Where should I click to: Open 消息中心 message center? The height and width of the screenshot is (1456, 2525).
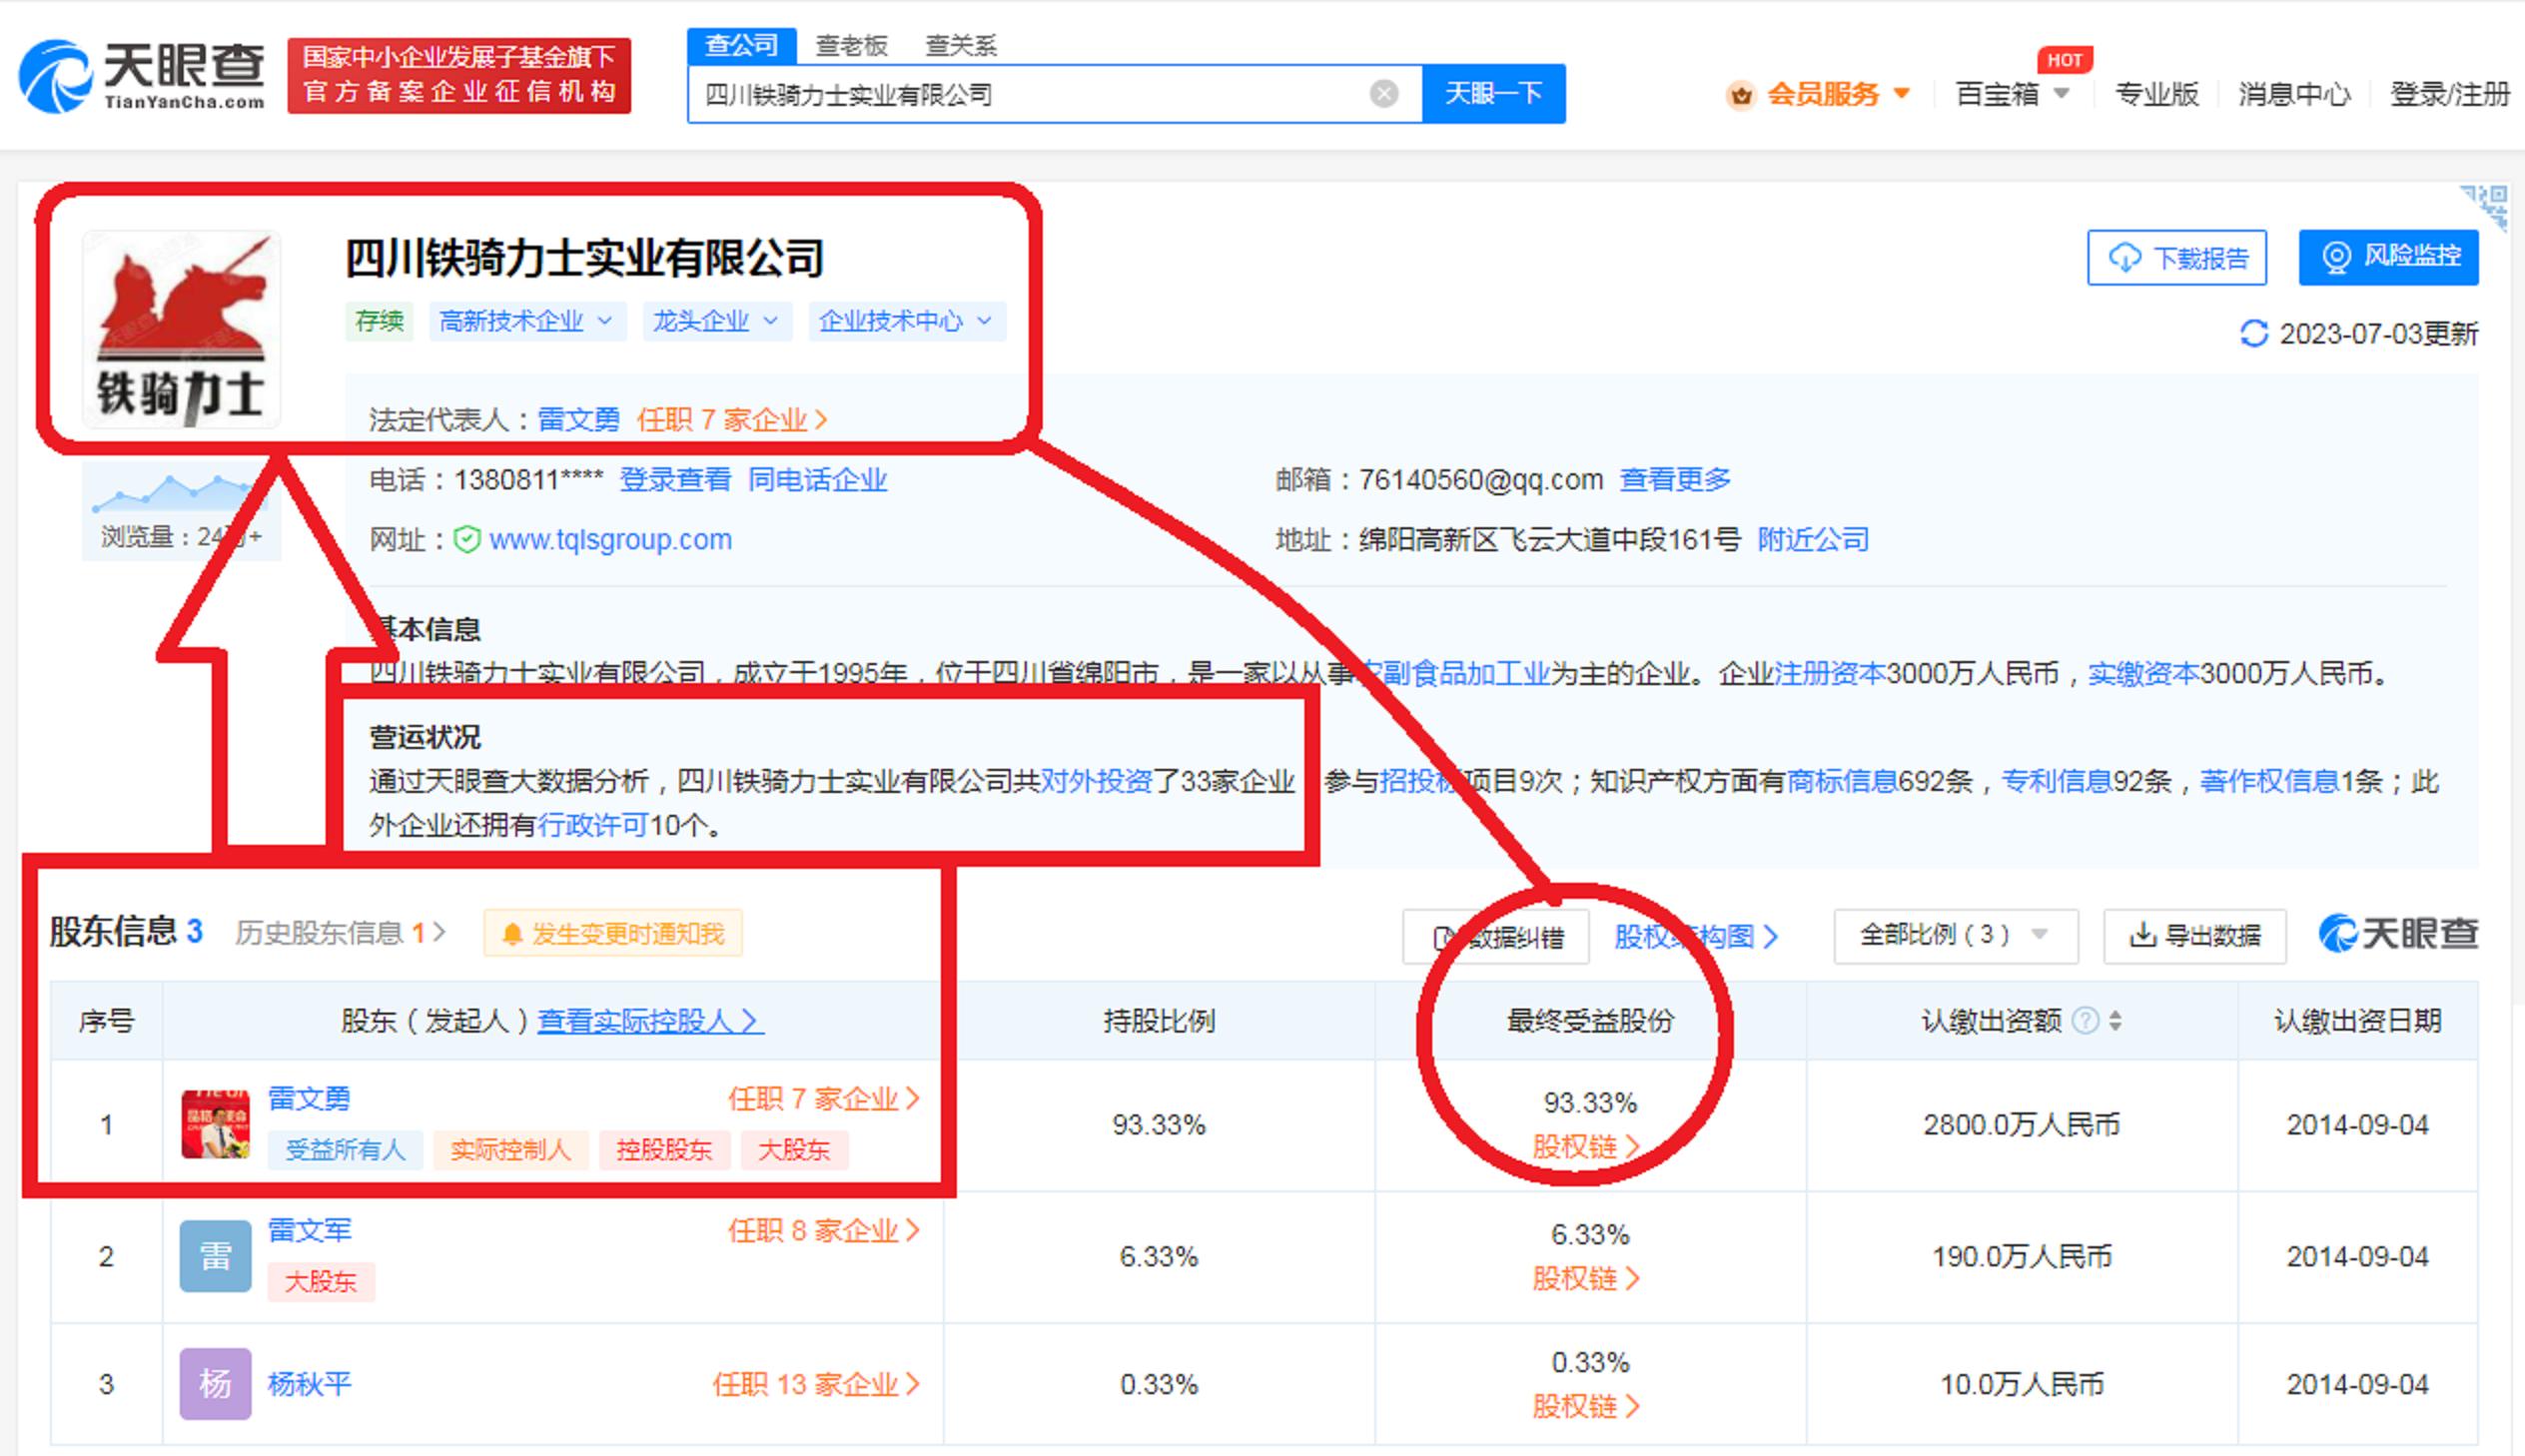click(x=2292, y=93)
